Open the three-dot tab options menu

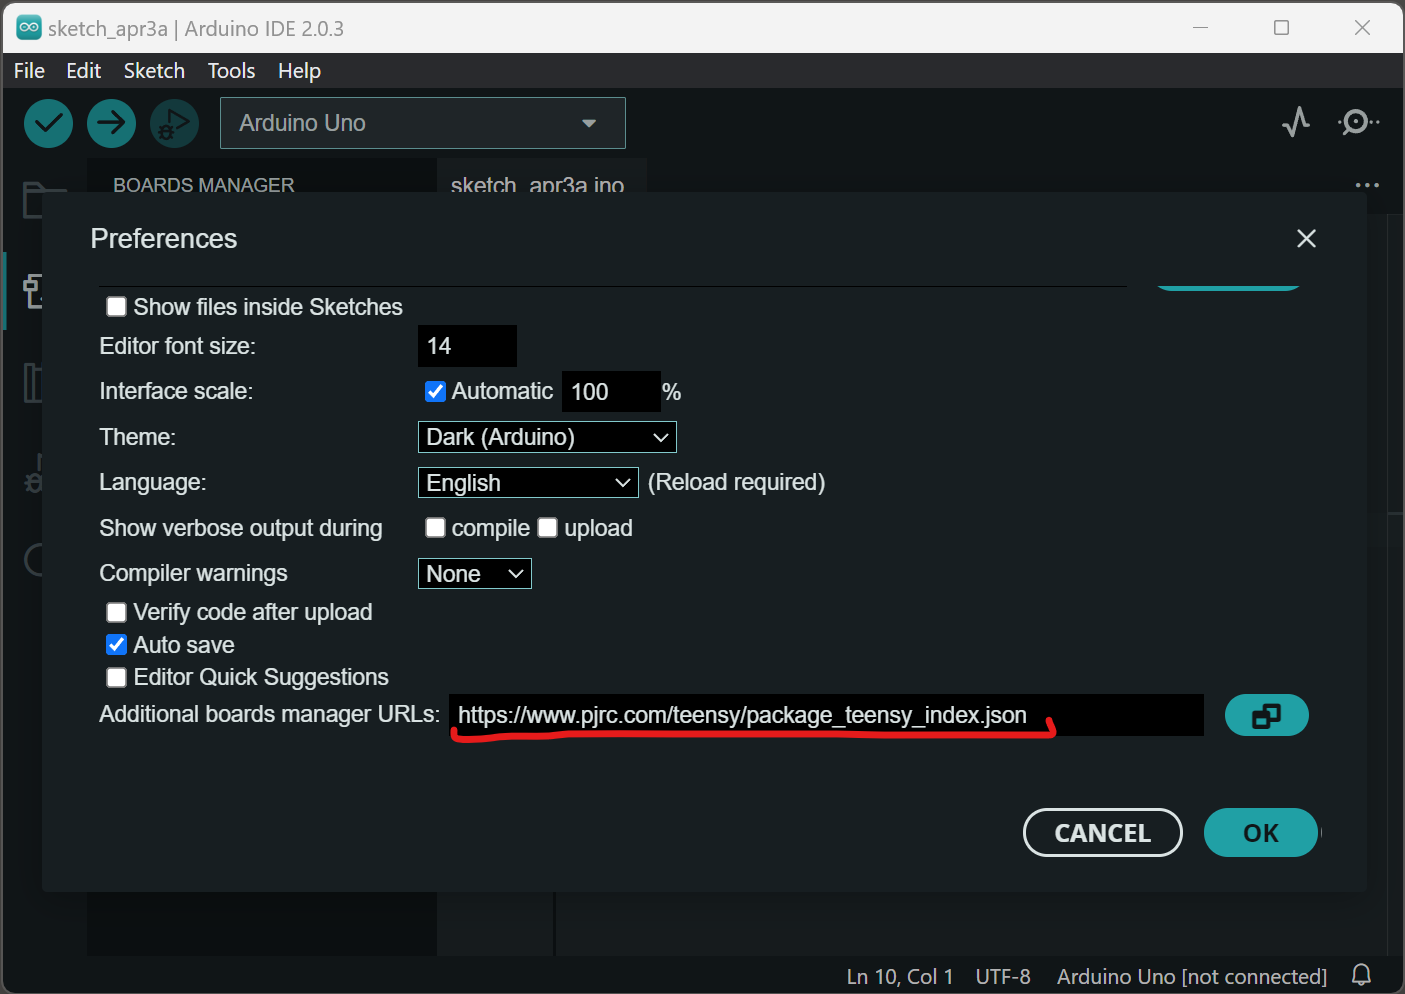[x=1367, y=185]
